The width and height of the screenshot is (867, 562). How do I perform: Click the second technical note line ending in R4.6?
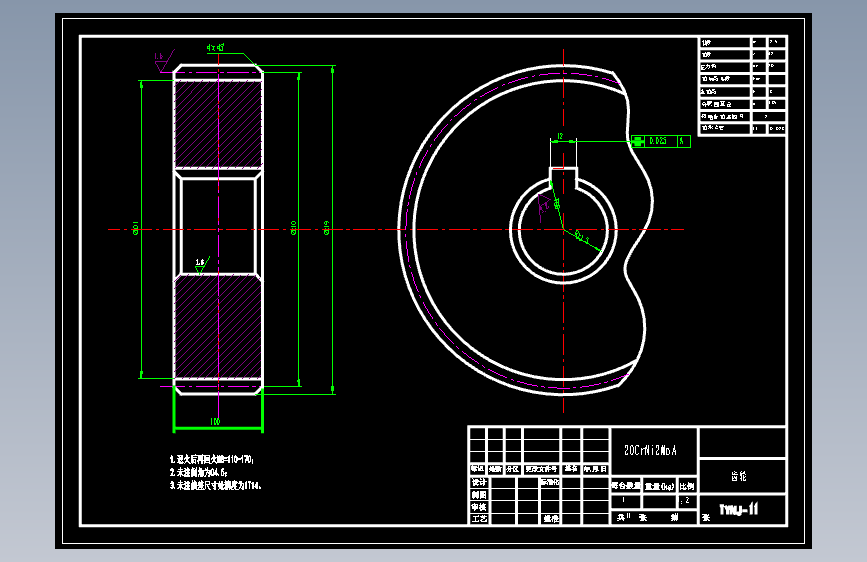point(198,472)
